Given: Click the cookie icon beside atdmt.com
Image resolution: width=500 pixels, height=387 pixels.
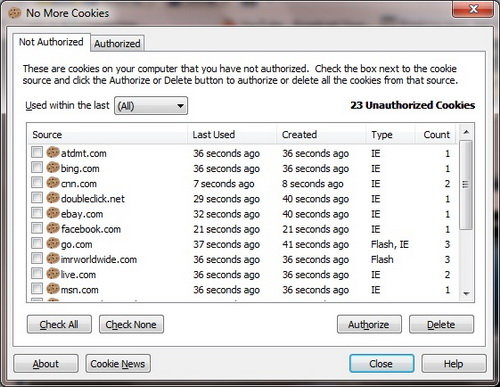Looking at the screenshot, I should (x=53, y=153).
